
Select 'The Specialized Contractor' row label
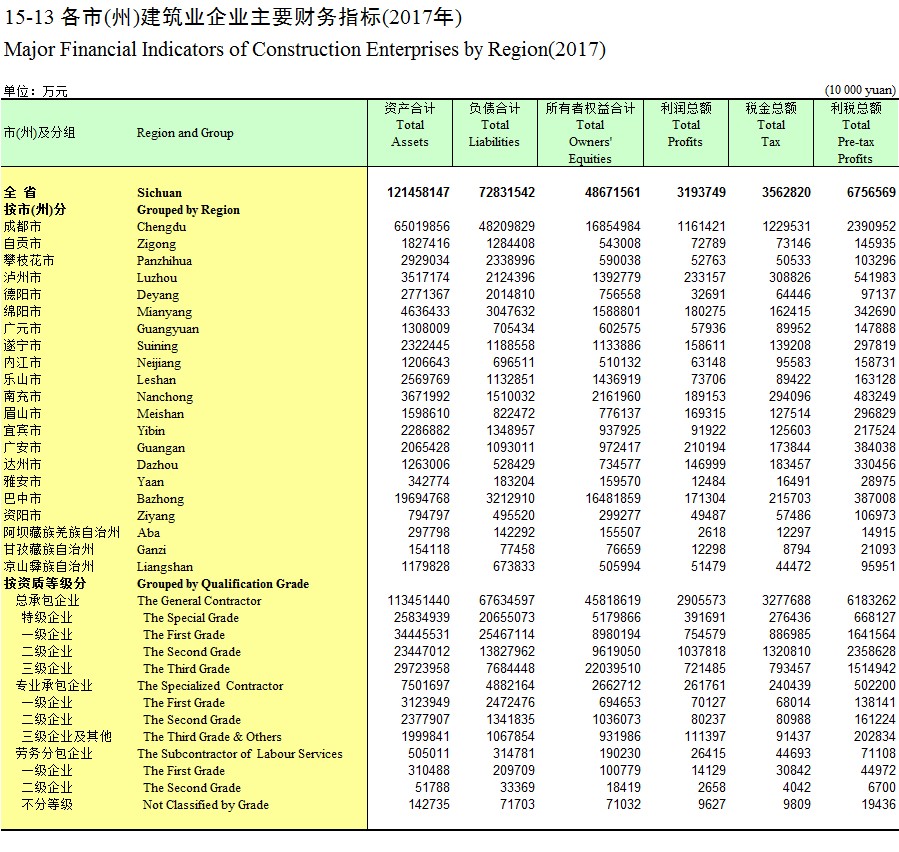click(x=210, y=686)
